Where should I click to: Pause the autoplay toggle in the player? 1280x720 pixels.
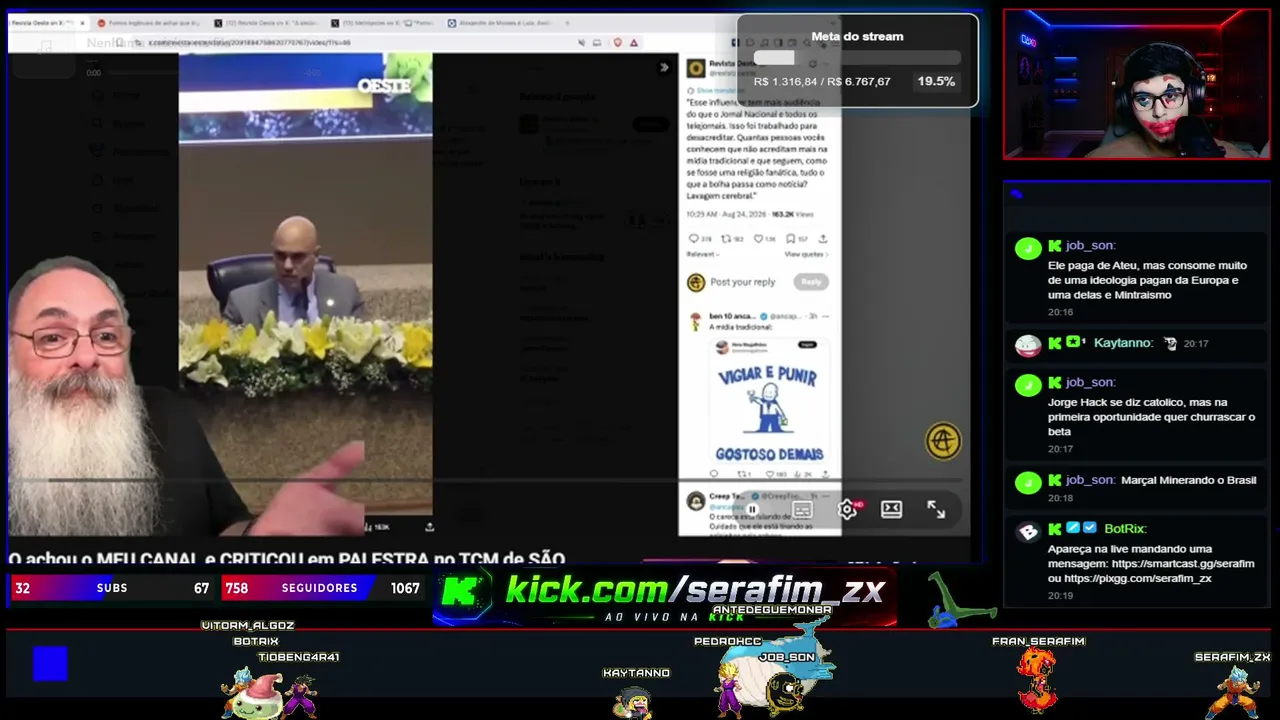[x=752, y=509]
